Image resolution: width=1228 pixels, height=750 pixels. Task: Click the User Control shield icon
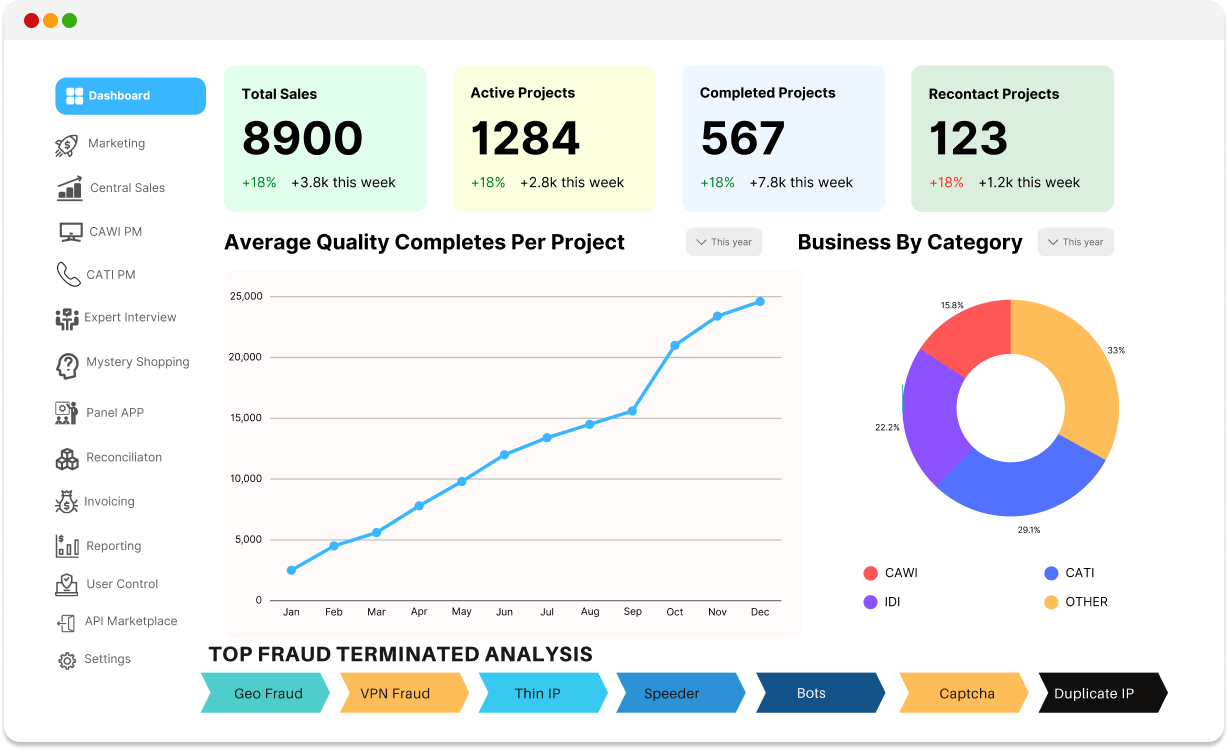coord(67,585)
